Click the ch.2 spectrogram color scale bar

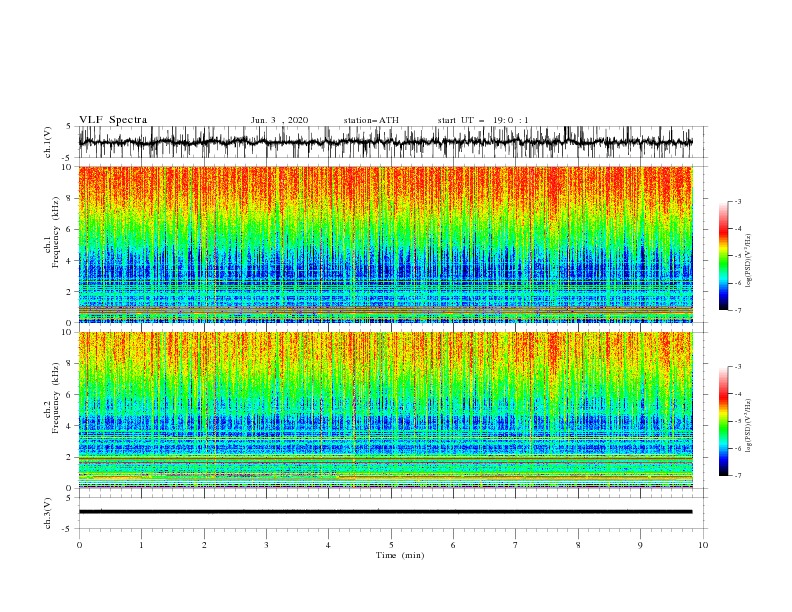723,421
